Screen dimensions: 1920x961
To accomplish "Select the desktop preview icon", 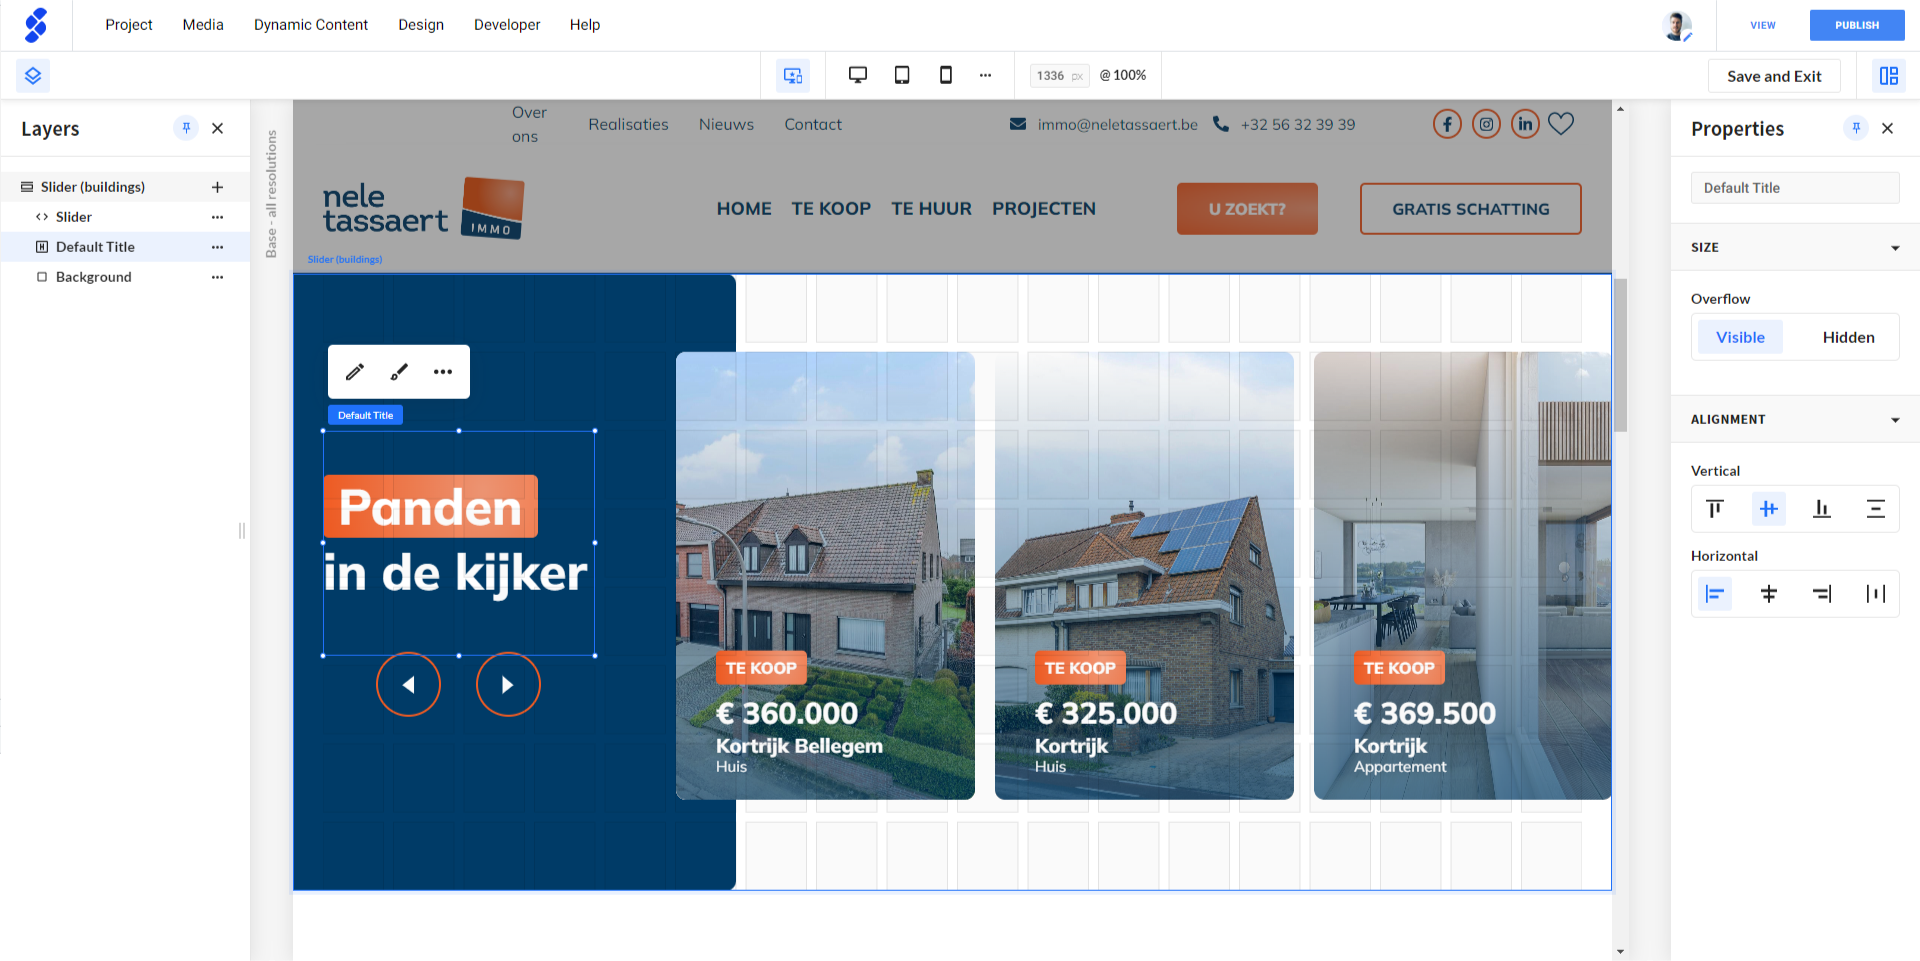I will [x=857, y=74].
